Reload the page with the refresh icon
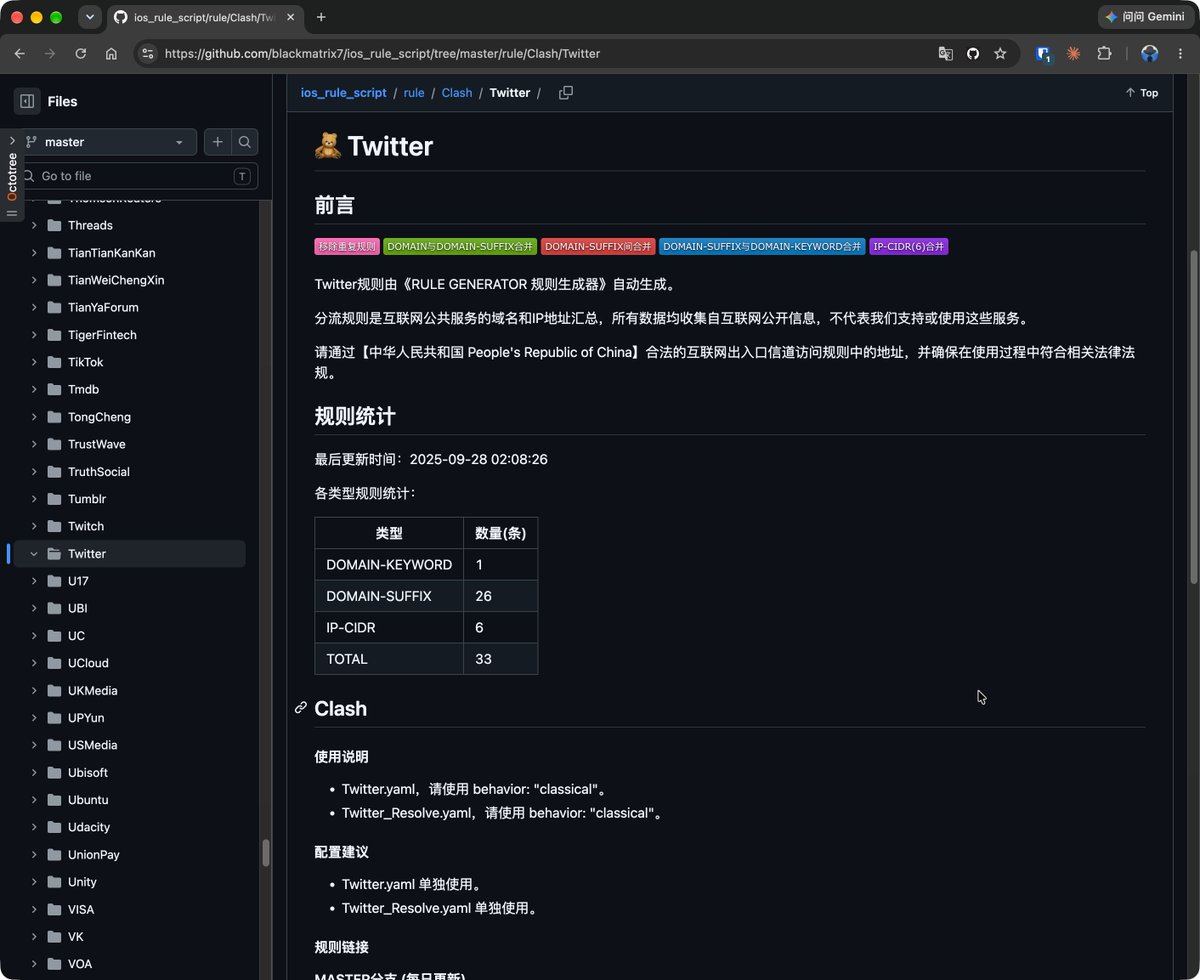Screen dimensions: 1200x980 click(81, 54)
